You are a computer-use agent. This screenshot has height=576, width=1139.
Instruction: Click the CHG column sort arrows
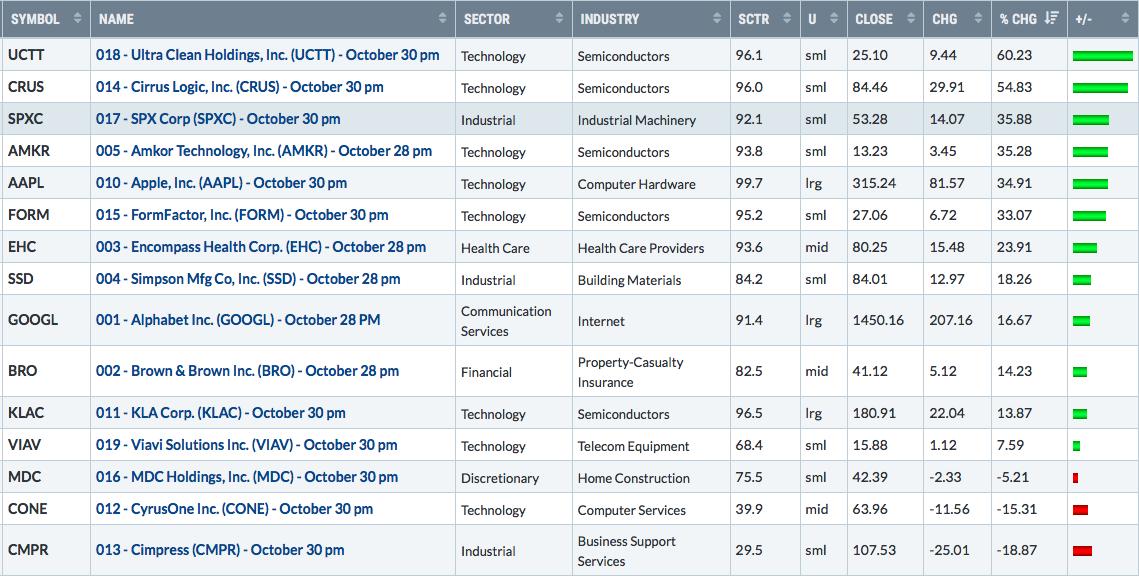pyautogui.click(x=978, y=19)
